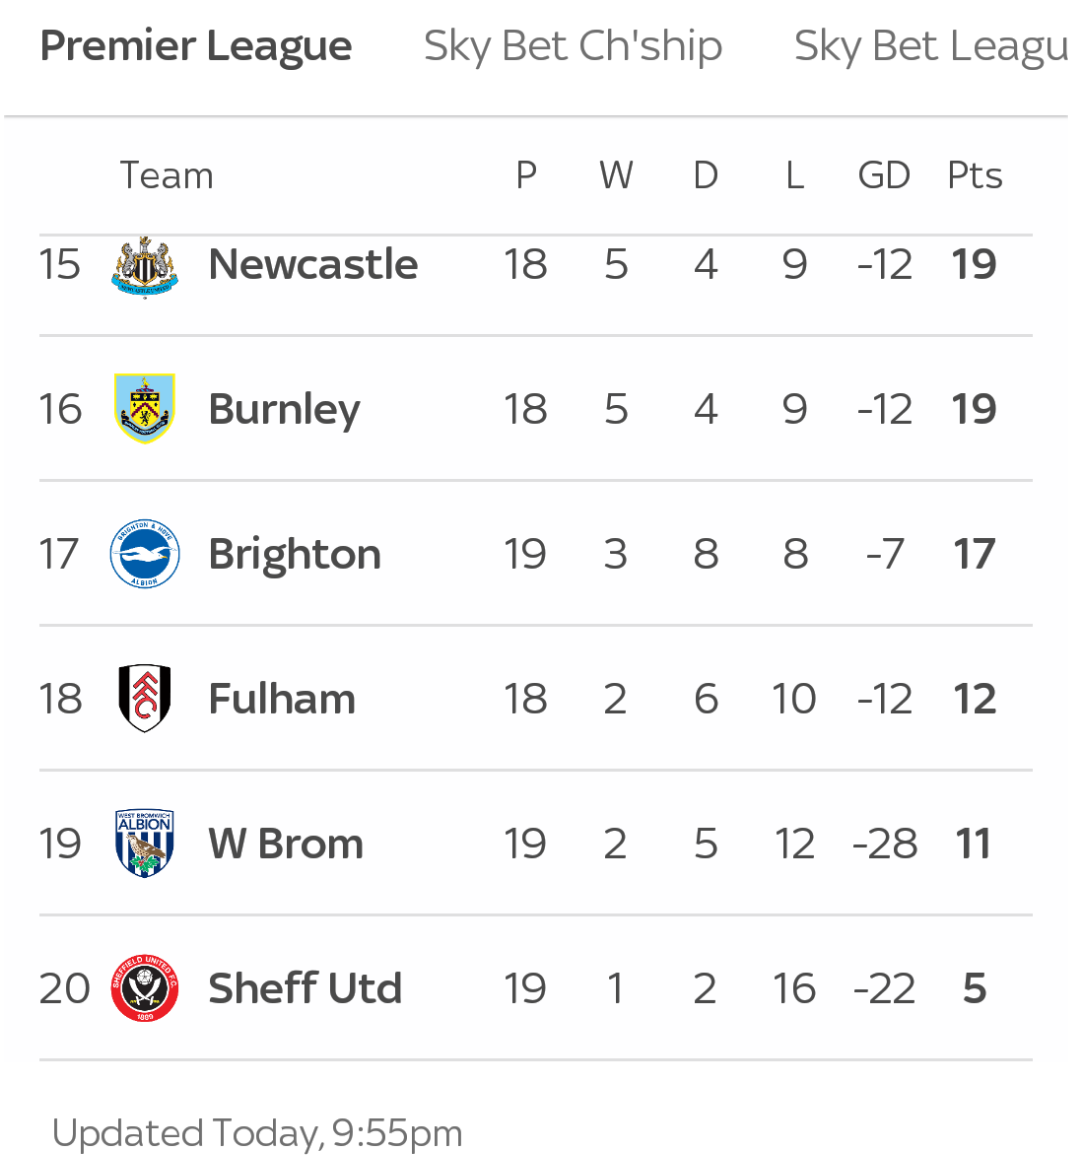Screen dimensions: 1080x1172
Task: Click the GD column header
Action: coord(884,176)
